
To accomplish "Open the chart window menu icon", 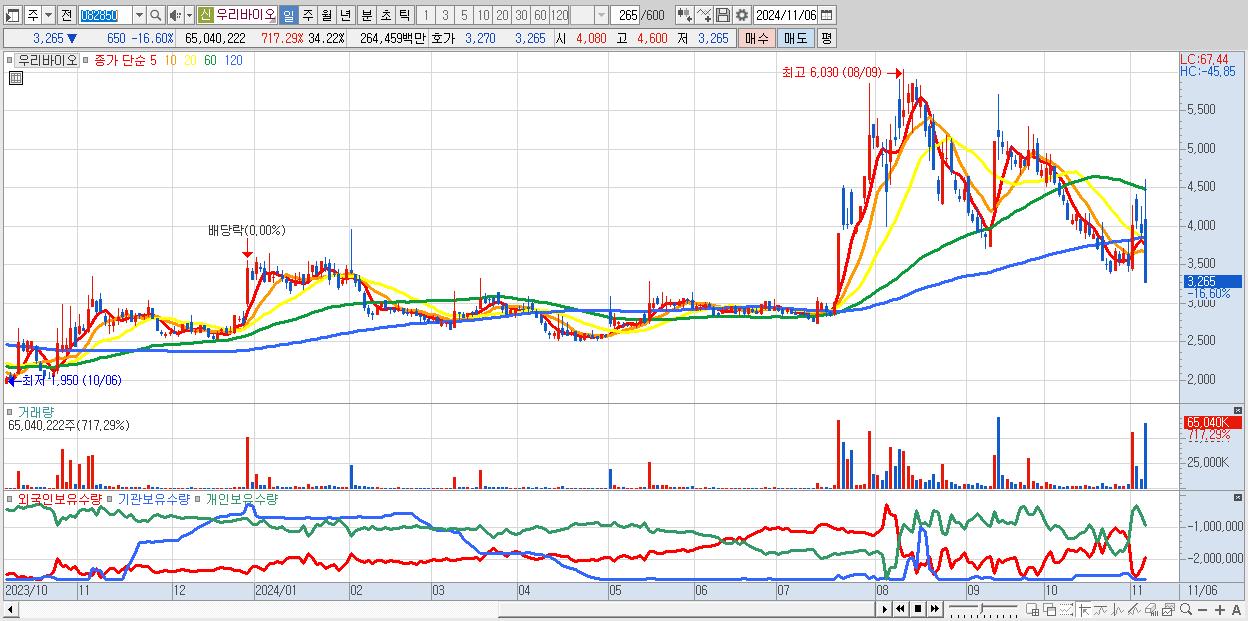I will pos(11,16).
